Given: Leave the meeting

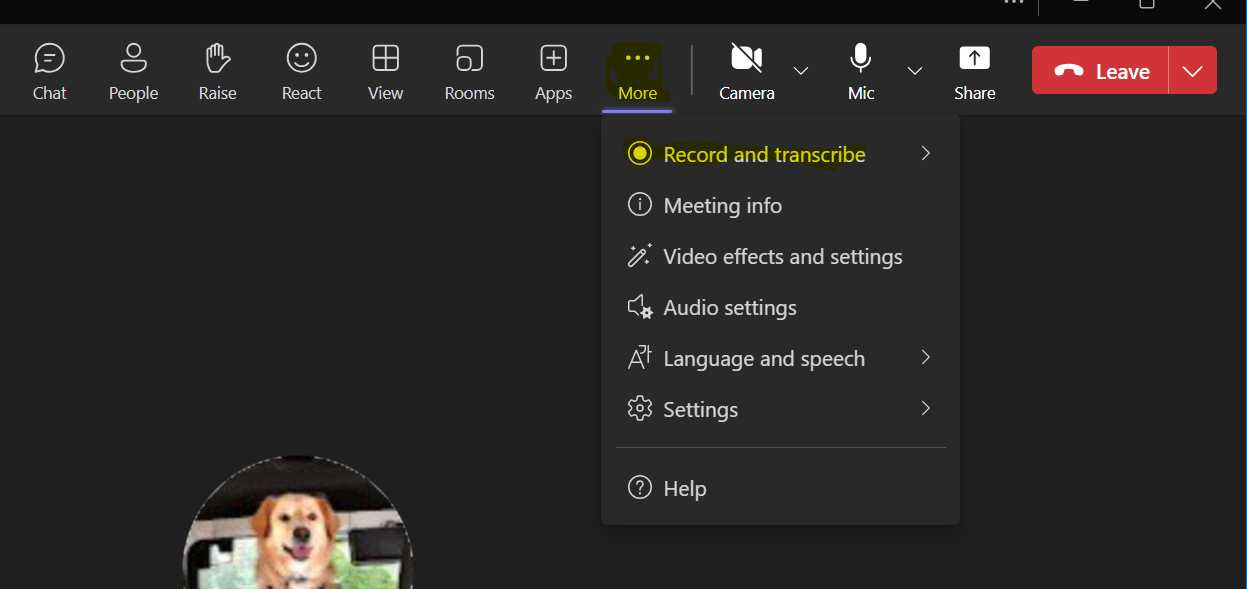Looking at the screenshot, I should 1100,71.
